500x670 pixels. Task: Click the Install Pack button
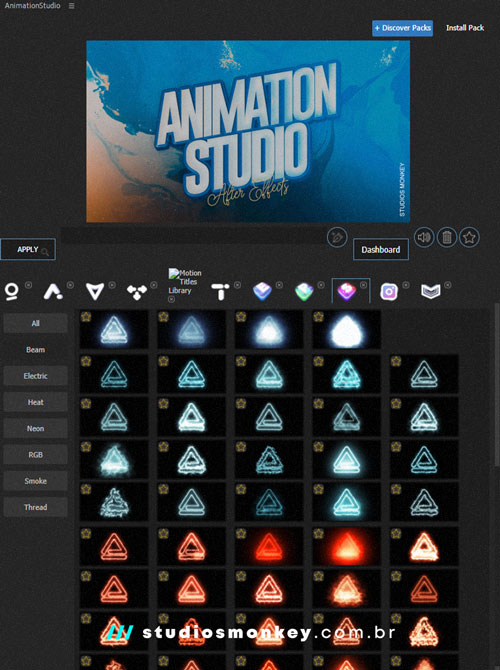[x=465, y=28]
